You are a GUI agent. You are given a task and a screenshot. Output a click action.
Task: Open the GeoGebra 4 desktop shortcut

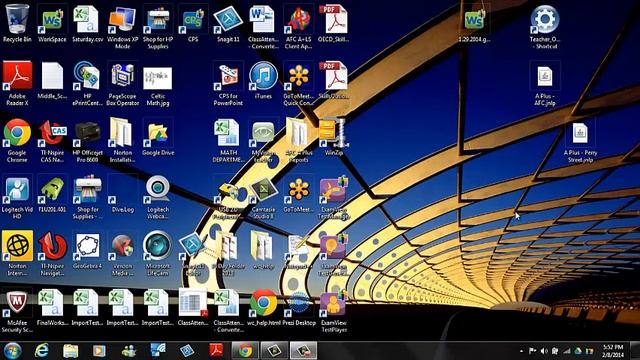87,250
